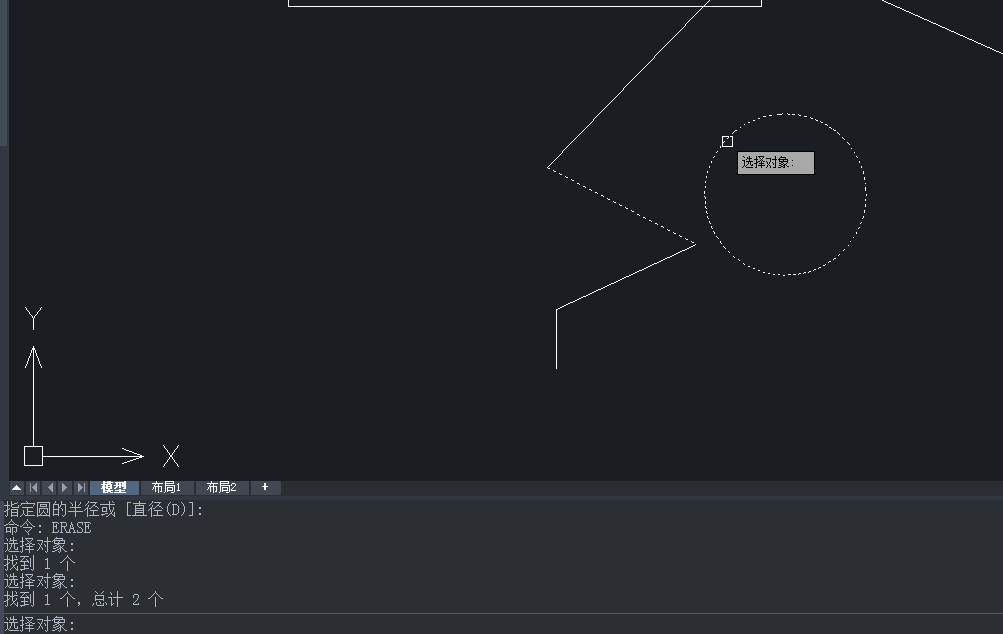
Task: Click the selected dashed line segment
Action: [x=621, y=205]
